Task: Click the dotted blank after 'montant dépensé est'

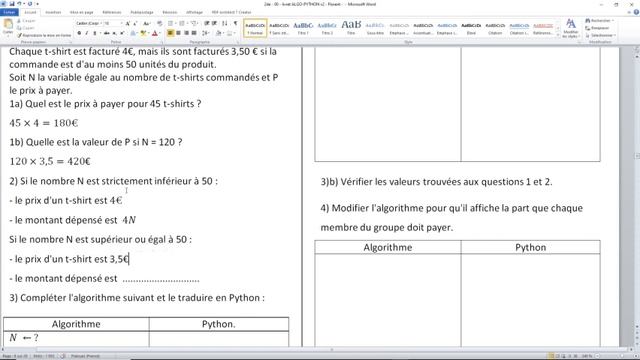Action: [x=161, y=279]
